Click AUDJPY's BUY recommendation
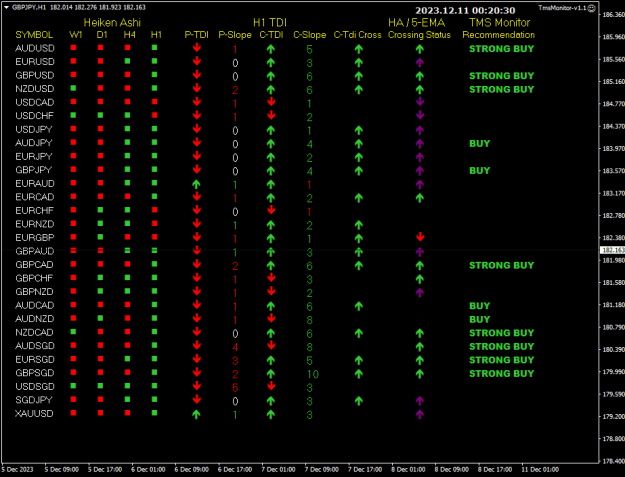Screen dimensions: 625x477 pyautogui.click(x=480, y=143)
